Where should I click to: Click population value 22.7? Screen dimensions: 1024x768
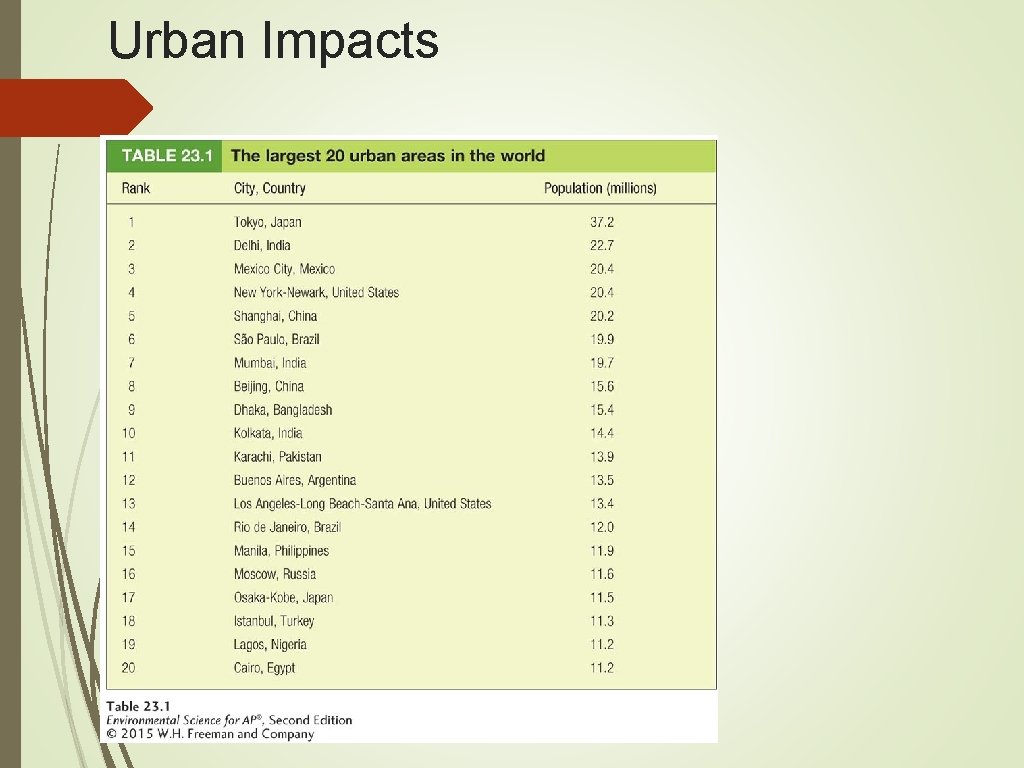coord(601,246)
